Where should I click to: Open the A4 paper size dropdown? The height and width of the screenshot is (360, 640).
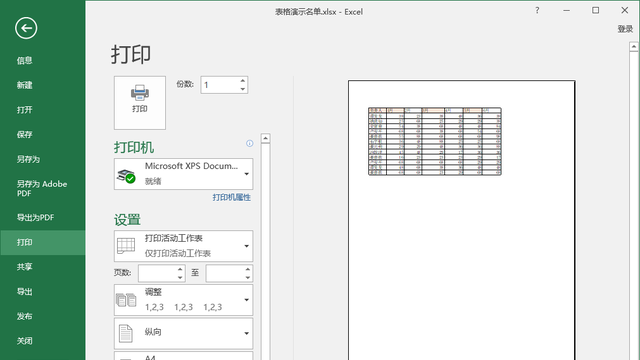183,356
